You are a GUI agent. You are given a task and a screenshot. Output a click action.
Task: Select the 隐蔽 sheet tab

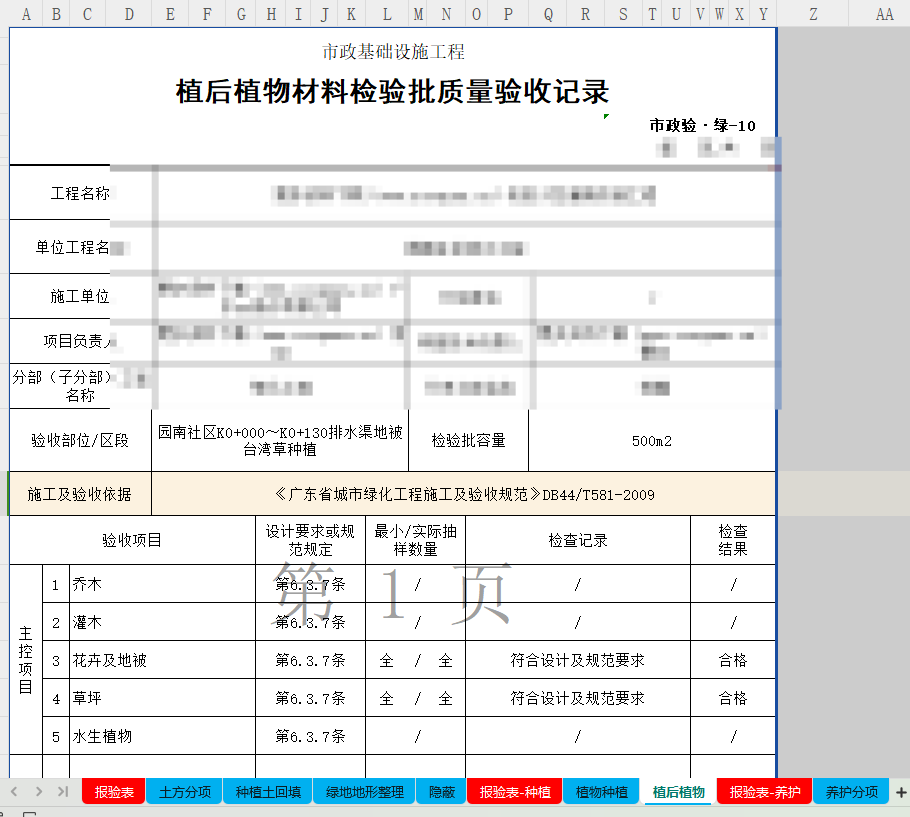tap(441, 792)
